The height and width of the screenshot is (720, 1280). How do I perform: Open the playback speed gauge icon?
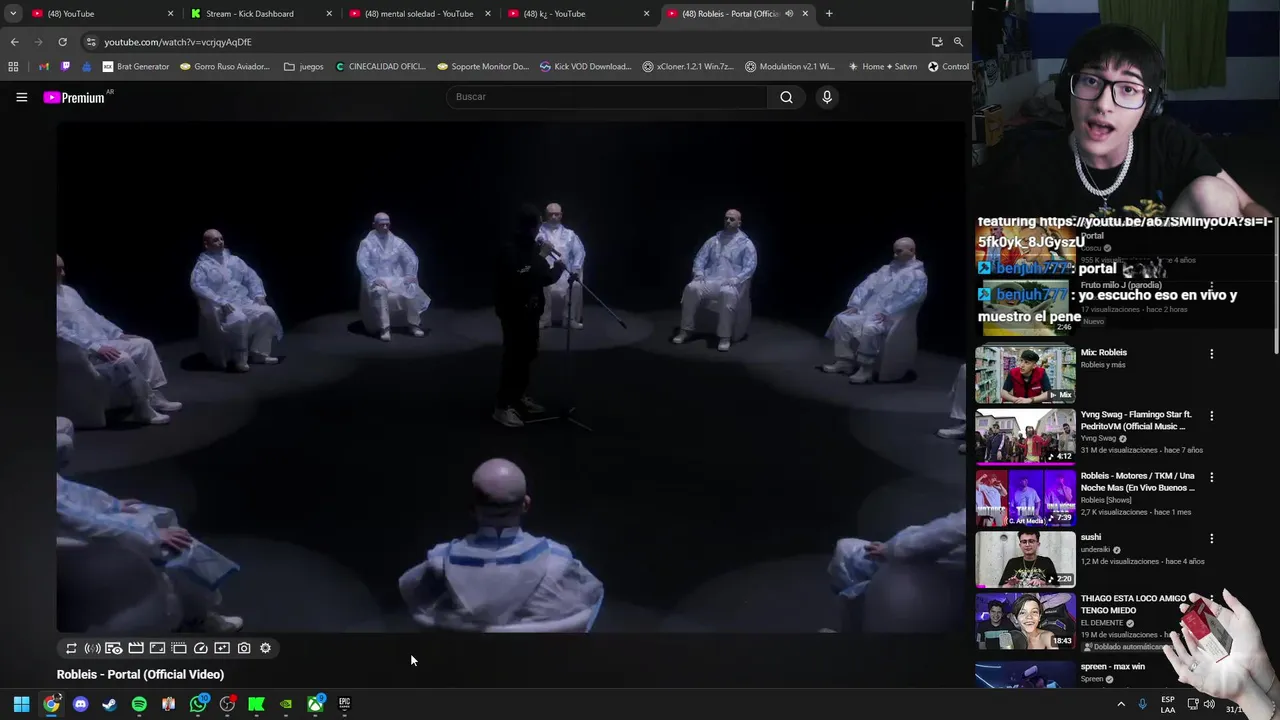click(201, 648)
